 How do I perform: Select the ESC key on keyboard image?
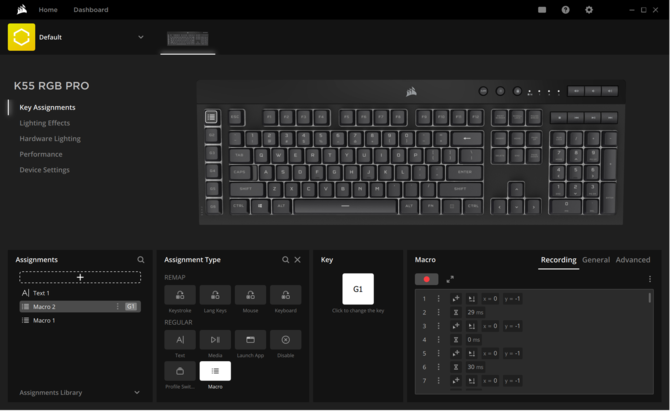(x=236, y=117)
